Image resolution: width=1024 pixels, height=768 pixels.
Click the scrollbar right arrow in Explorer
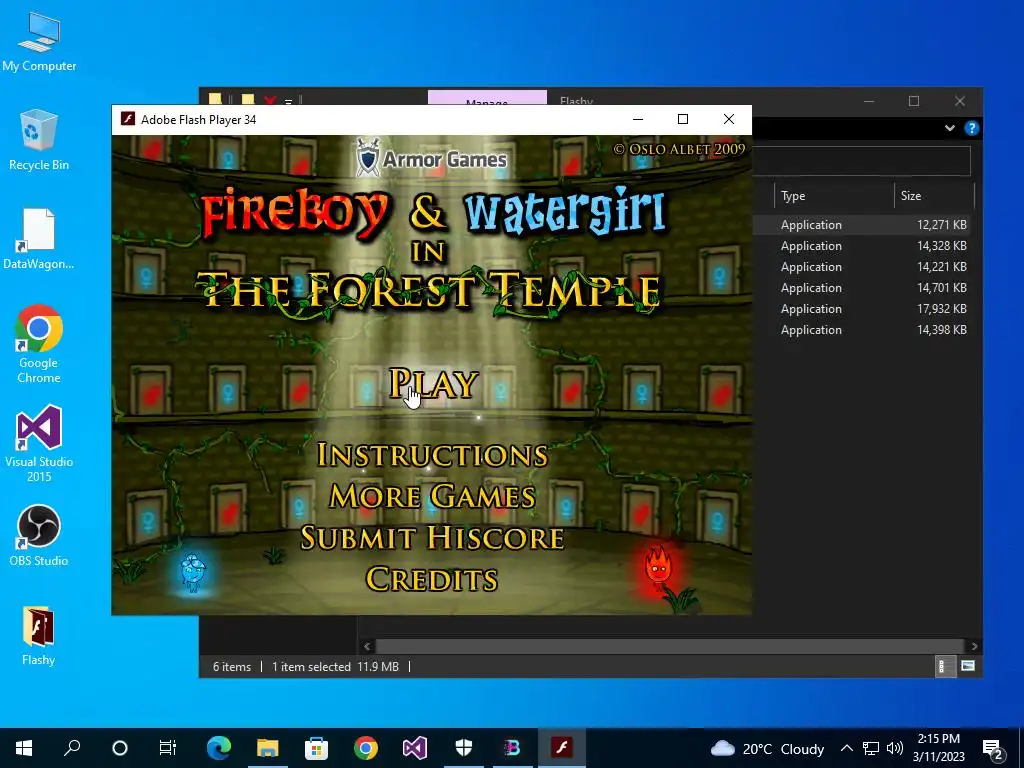click(974, 646)
